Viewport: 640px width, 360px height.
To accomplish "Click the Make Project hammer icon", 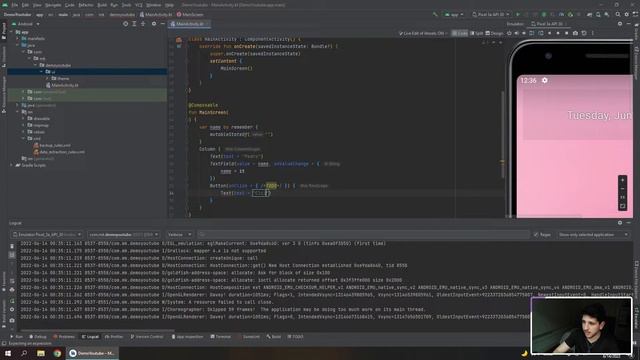I will point(435,15).
